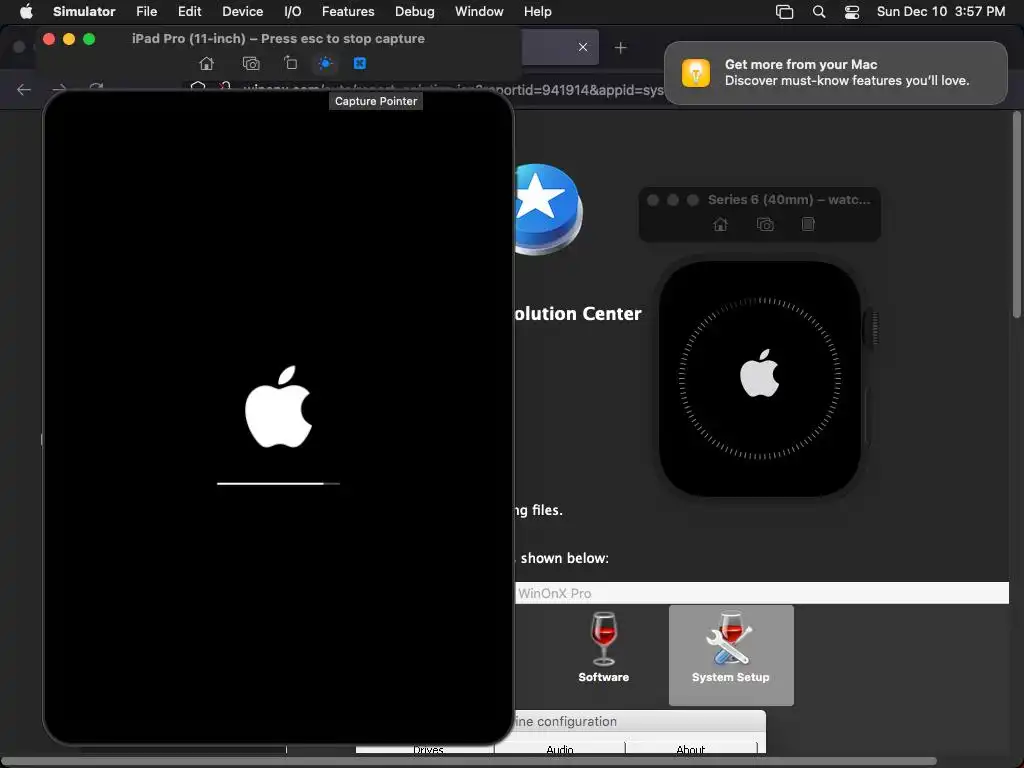Open Control Center in menu bar
Screen dimensions: 1024x768
coord(852,11)
